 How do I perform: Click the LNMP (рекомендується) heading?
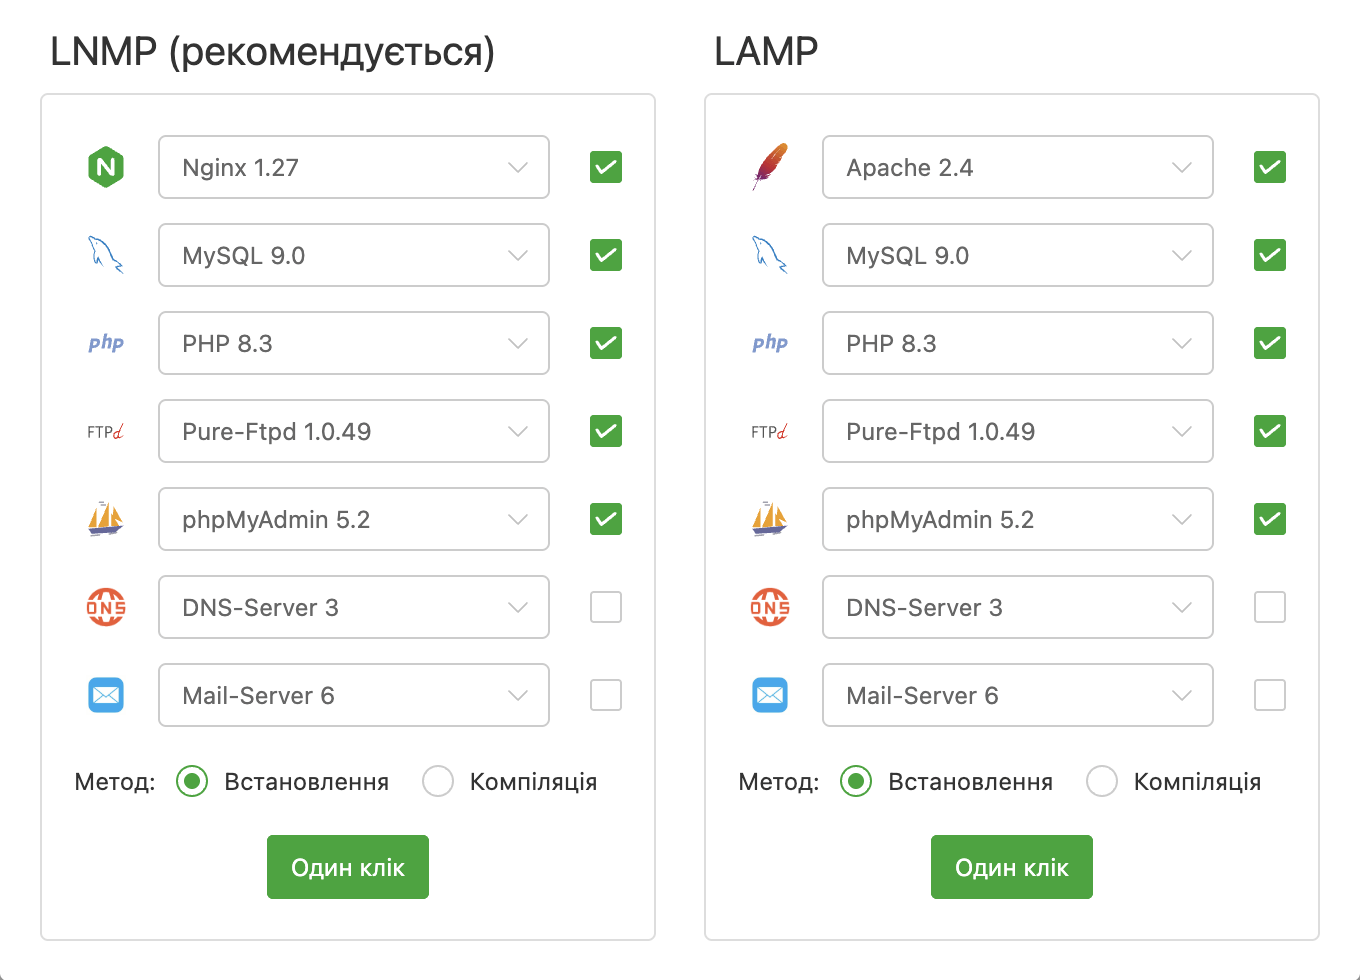tap(272, 52)
